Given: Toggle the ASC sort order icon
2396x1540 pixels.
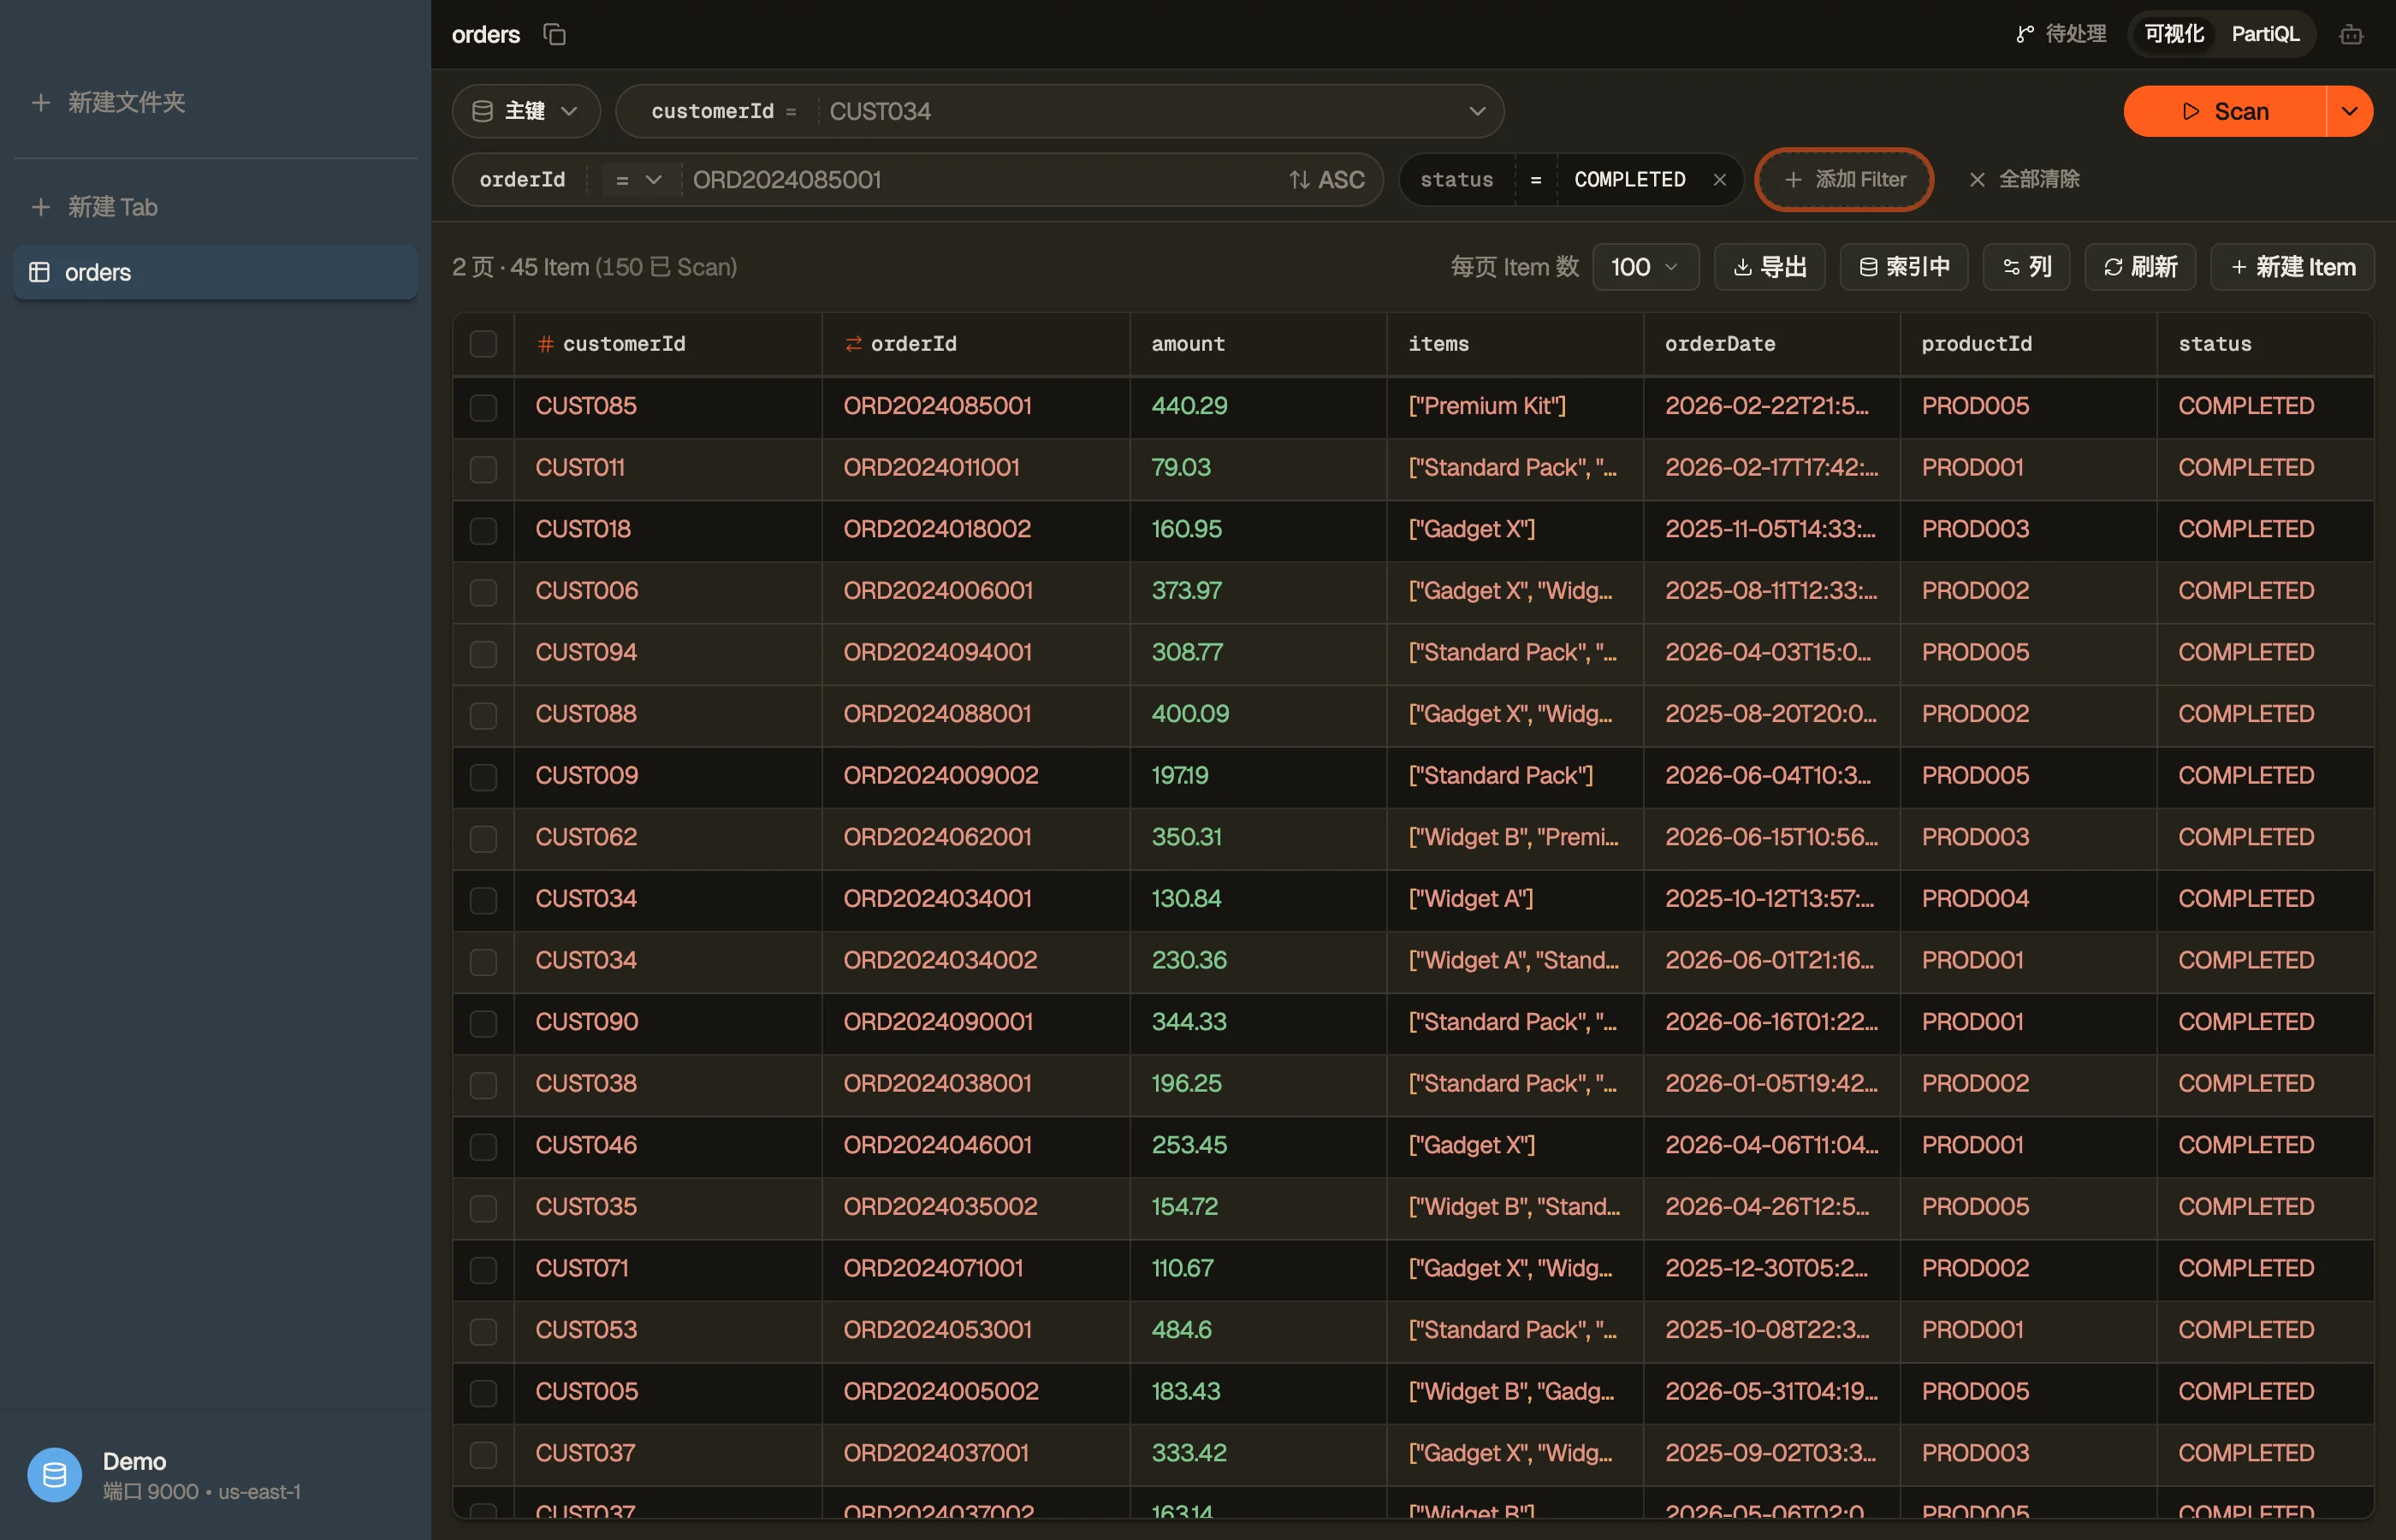Looking at the screenshot, I should pyautogui.click(x=1299, y=180).
